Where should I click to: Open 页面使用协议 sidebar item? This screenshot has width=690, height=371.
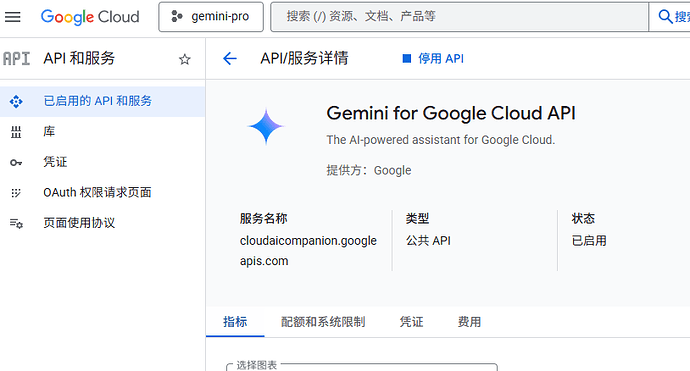[x=103, y=223]
